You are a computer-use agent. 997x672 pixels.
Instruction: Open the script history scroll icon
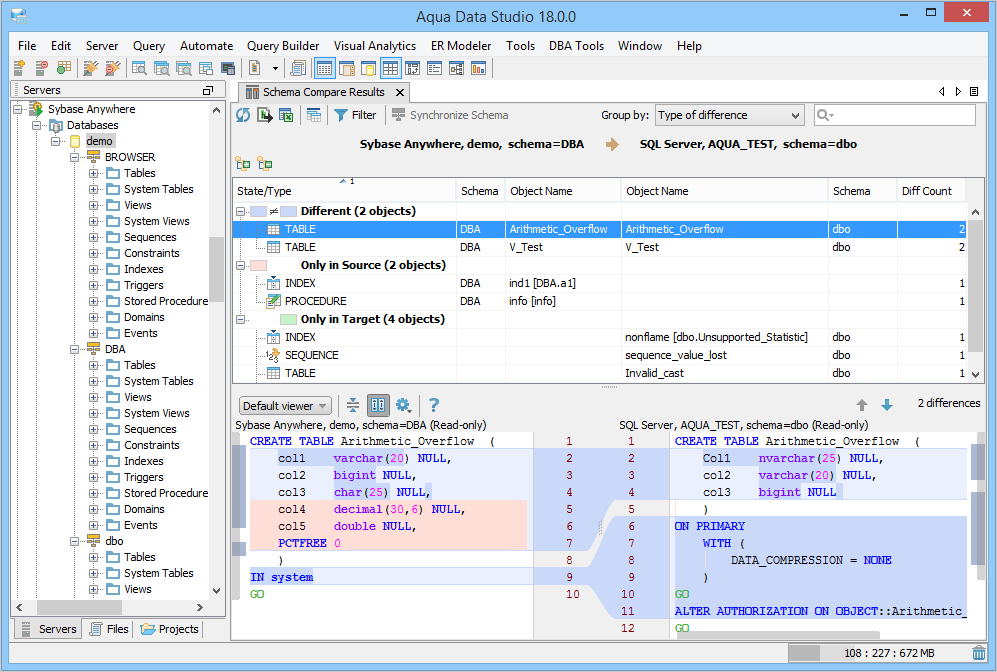pyautogui.click(x=298, y=68)
